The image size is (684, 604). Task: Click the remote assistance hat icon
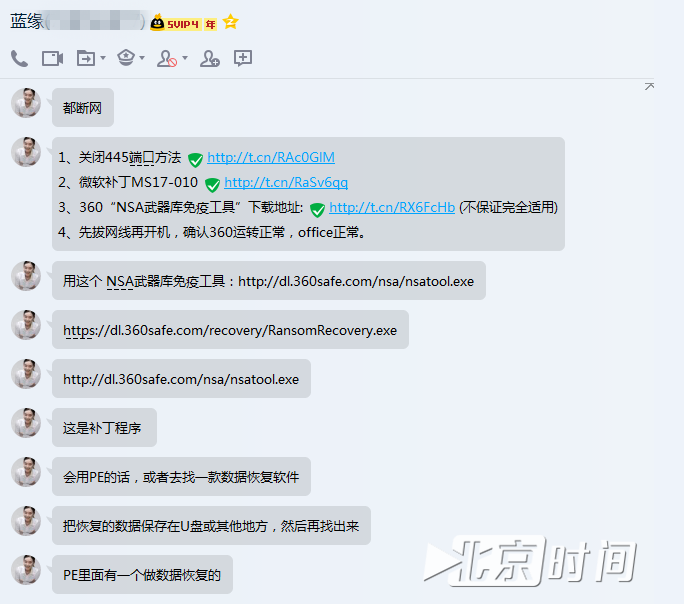tap(126, 59)
